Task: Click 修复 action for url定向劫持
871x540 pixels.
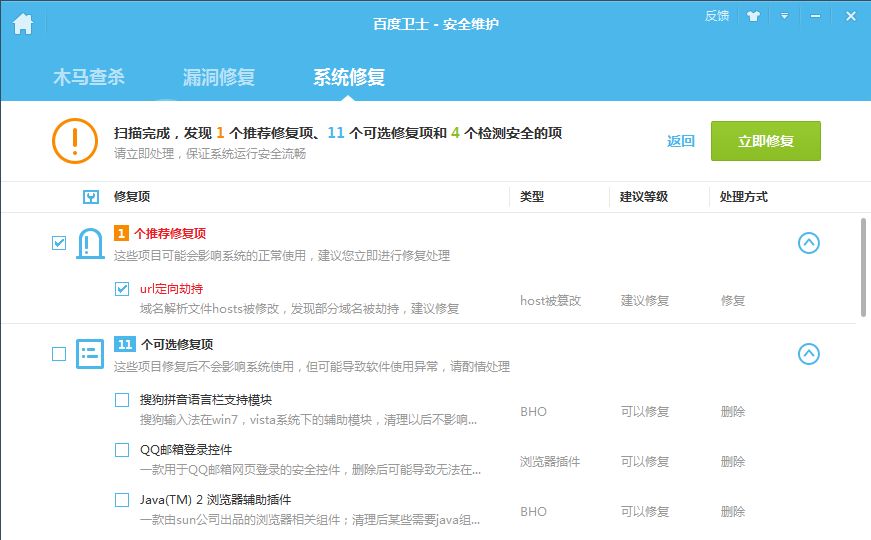Action: click(x=733, y=301)
